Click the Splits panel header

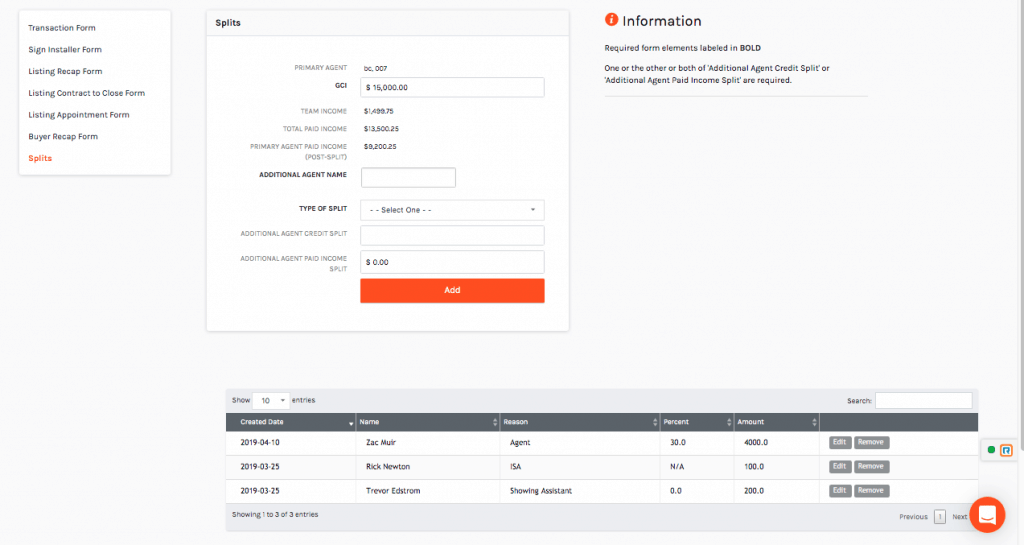[x=387, y=23]
